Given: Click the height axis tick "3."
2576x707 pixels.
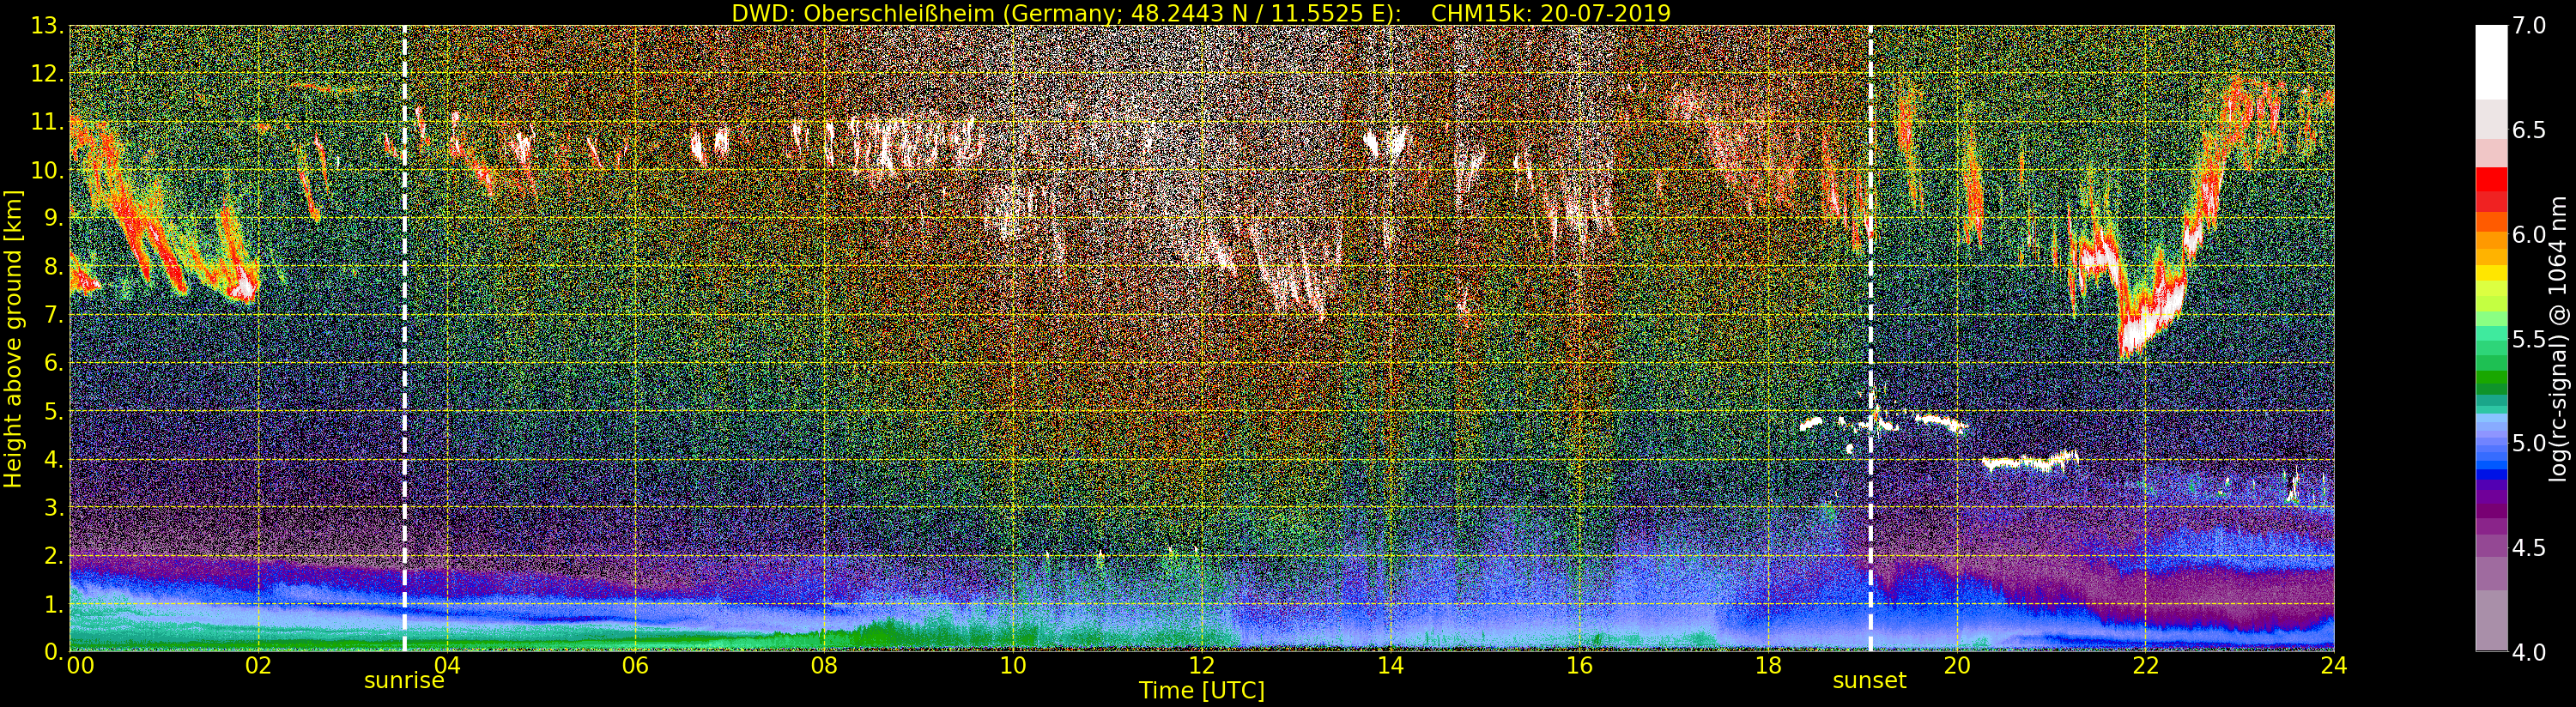Looking at the screenshot, I should tap(53, 507).
